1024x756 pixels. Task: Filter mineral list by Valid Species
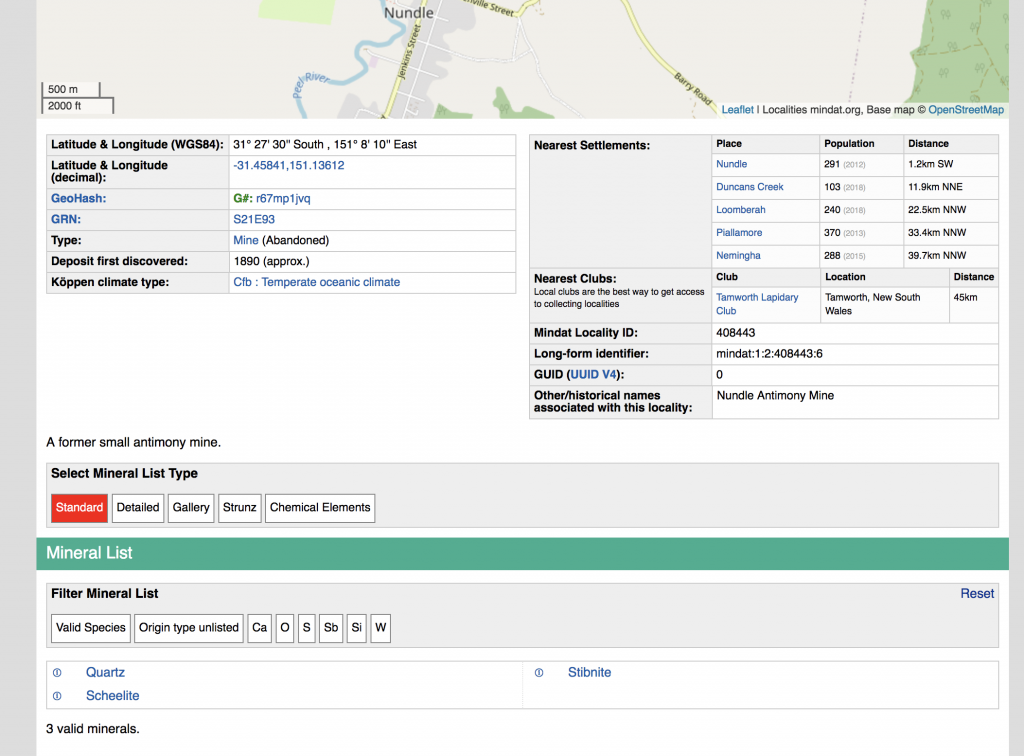click(91, 628)
